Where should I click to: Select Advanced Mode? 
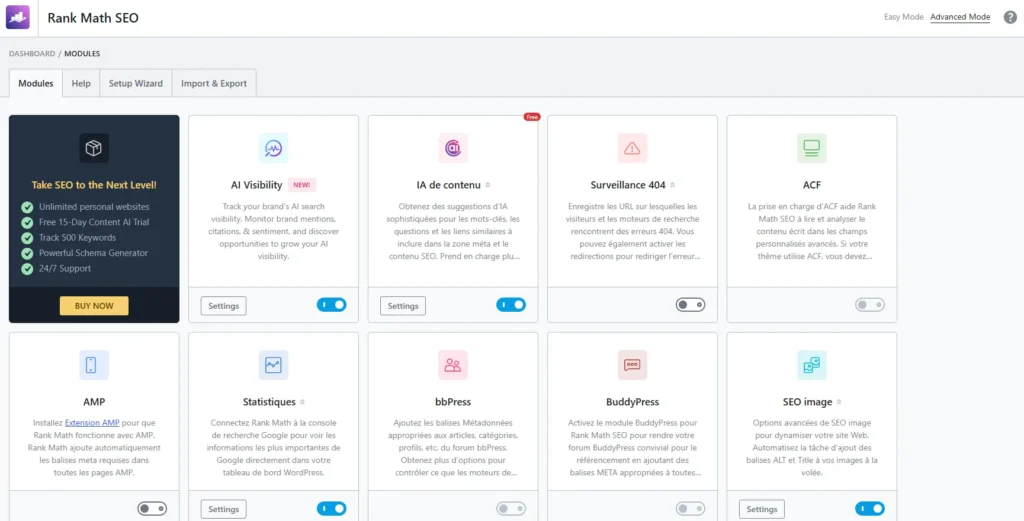[x=960, y=17]
